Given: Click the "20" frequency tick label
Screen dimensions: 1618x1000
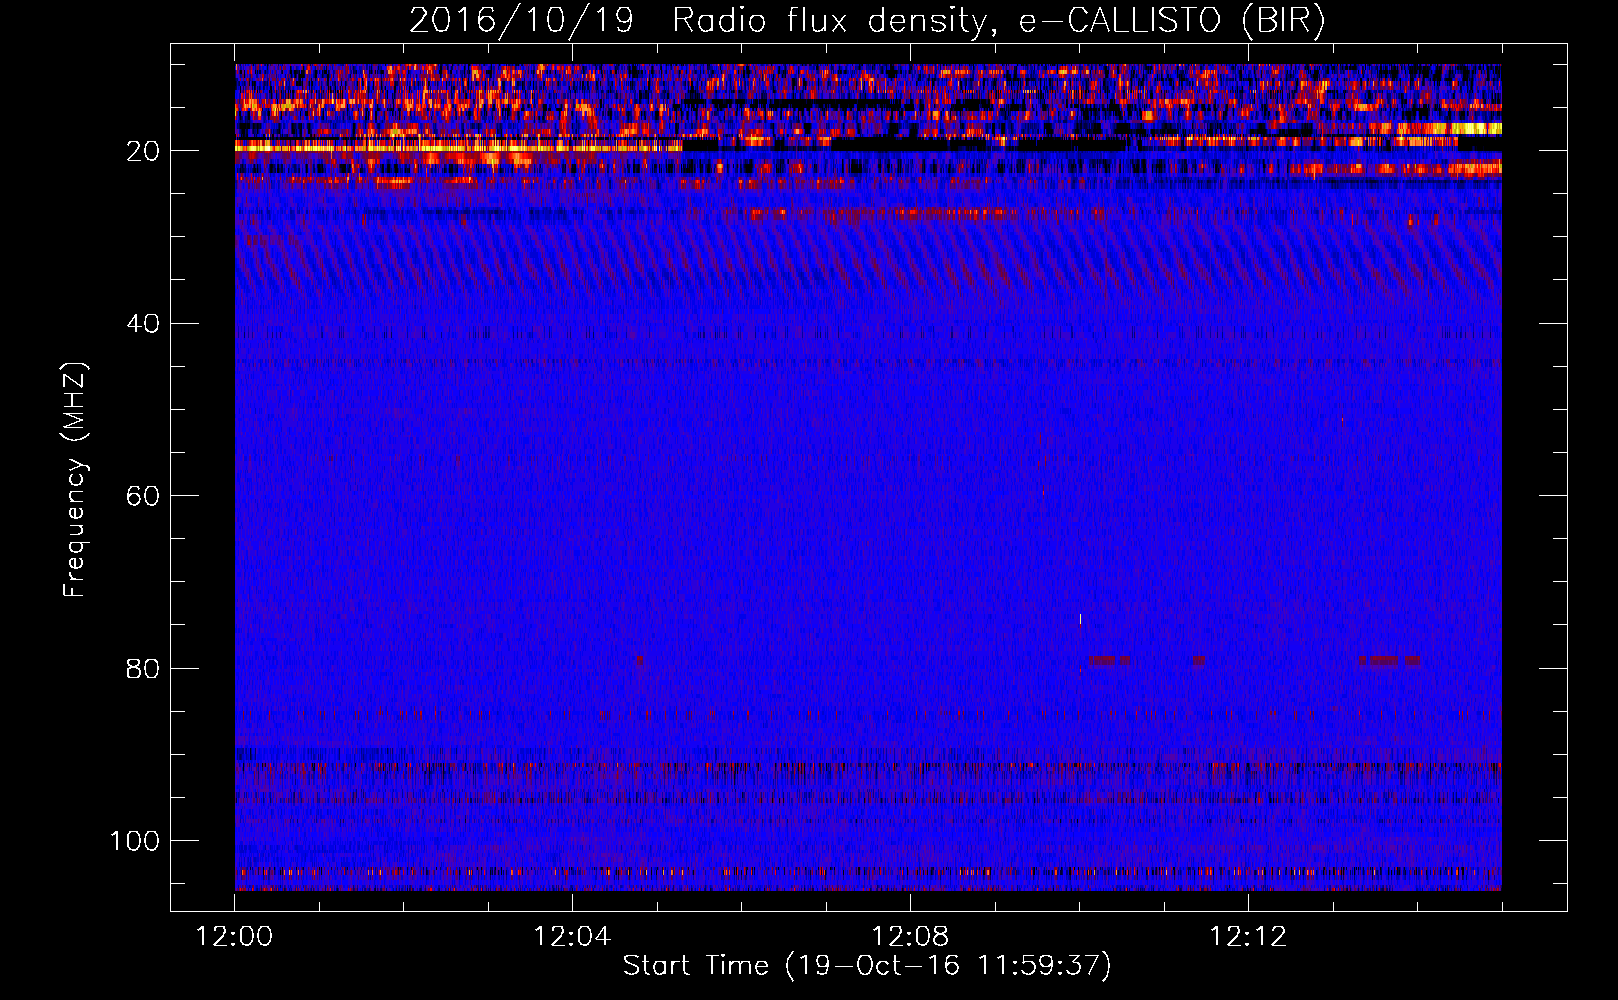Looking at the screenshot, I should [143, 151].
